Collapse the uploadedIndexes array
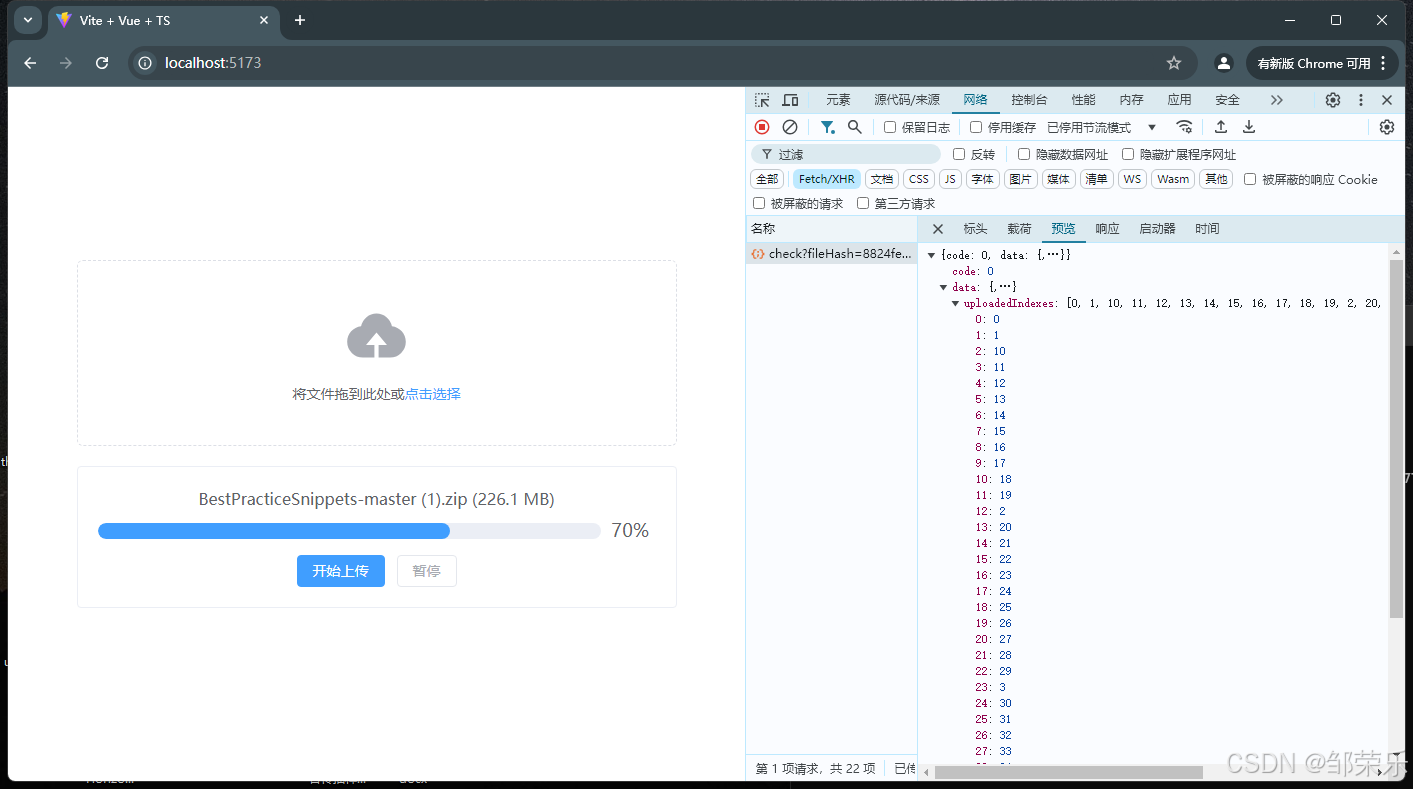The image size is (1413, 789). pyautogui.click(x=956, y=303)
